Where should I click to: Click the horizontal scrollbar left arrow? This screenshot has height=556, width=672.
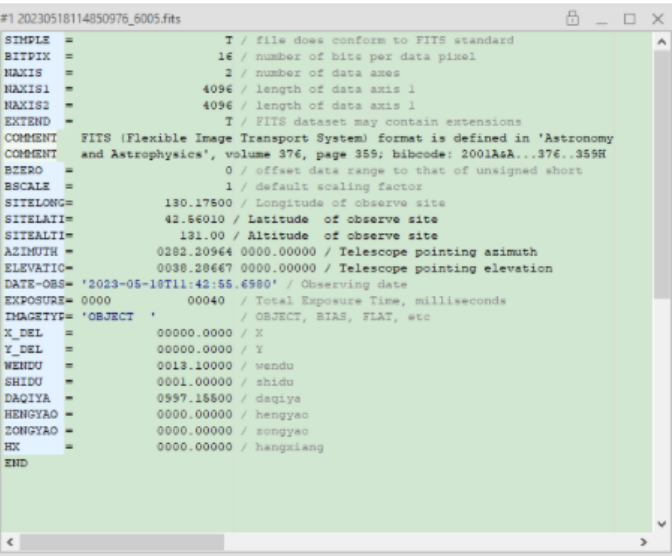coord(9,543)
